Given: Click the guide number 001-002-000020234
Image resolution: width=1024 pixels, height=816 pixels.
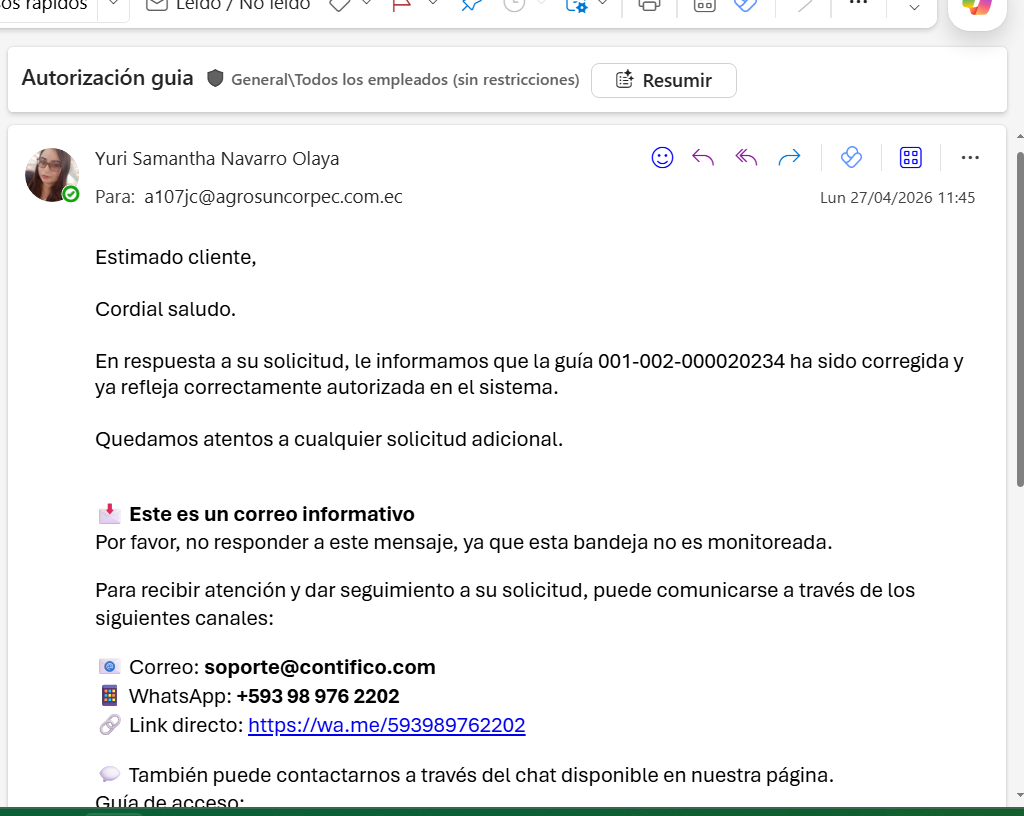Looking at the screenshot, I should pos(691,361).
